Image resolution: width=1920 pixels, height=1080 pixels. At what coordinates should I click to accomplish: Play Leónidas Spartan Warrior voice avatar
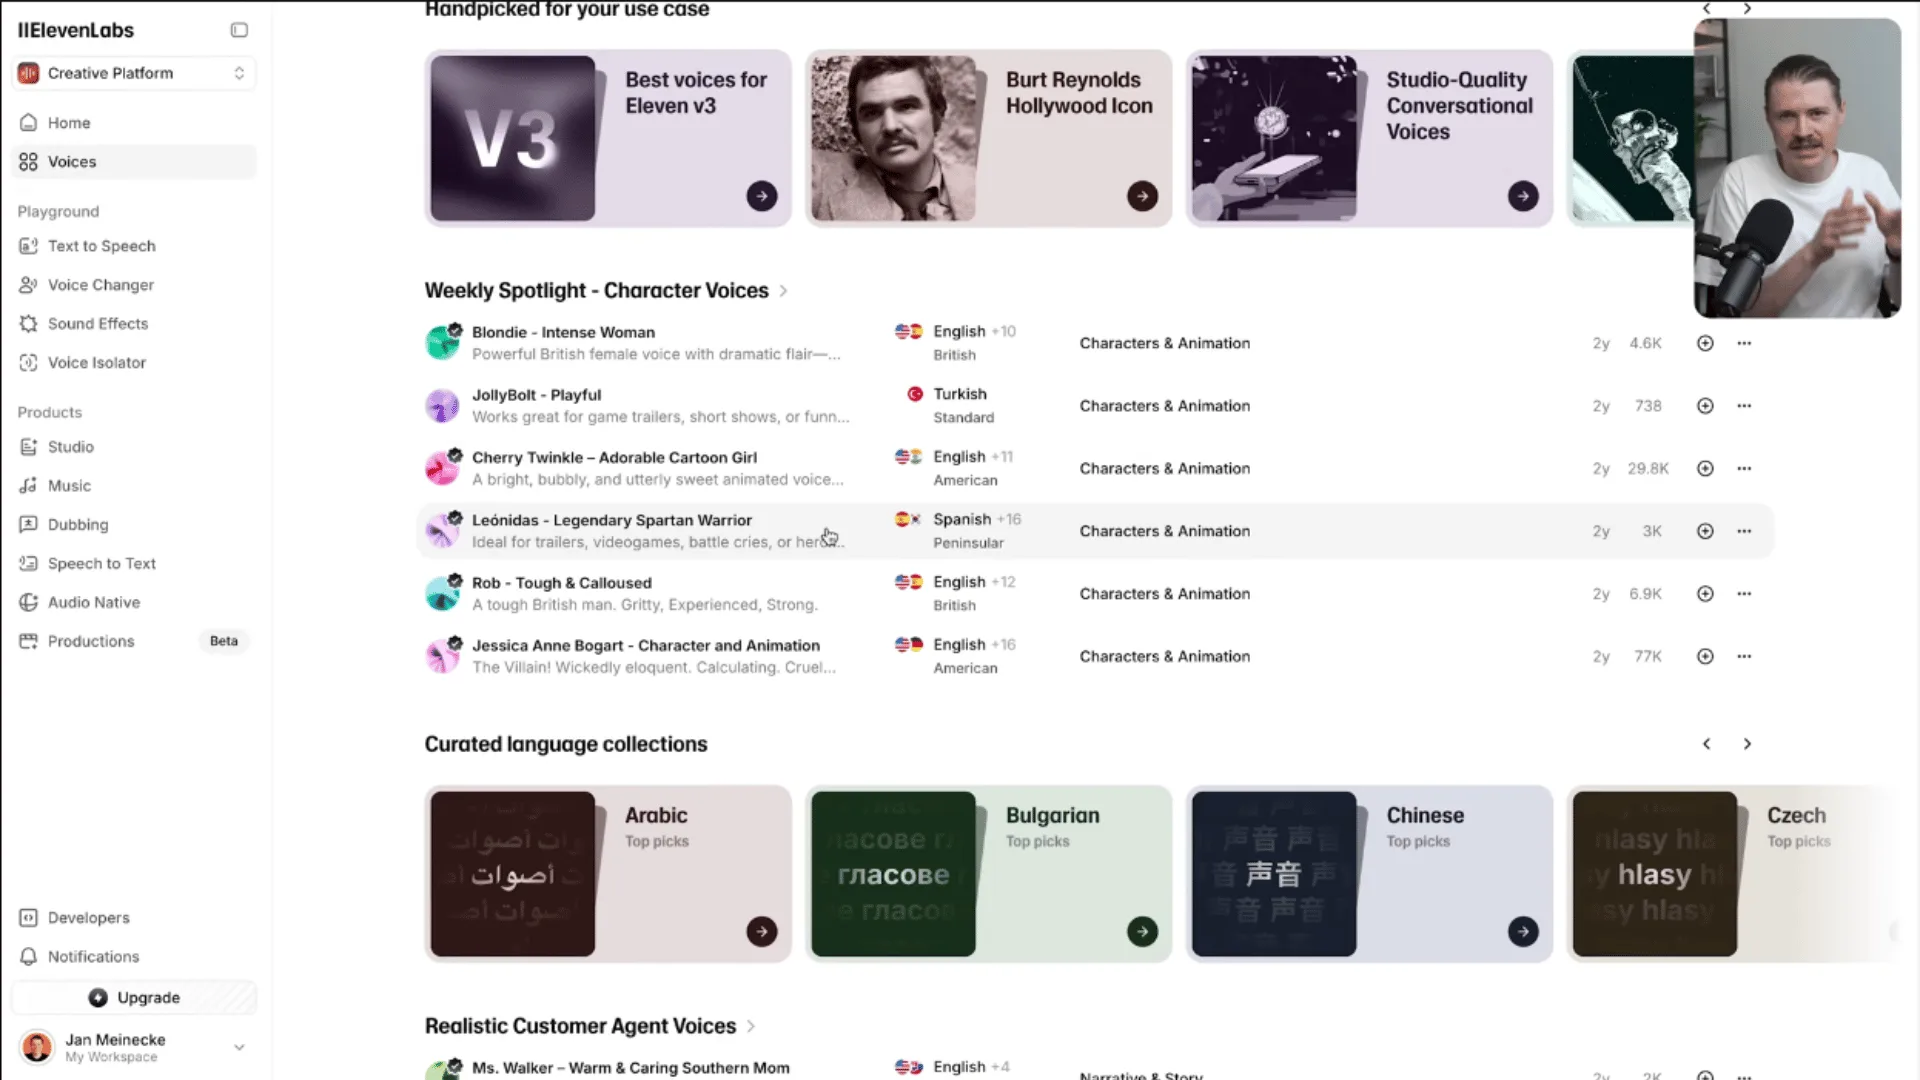[442, 531]
